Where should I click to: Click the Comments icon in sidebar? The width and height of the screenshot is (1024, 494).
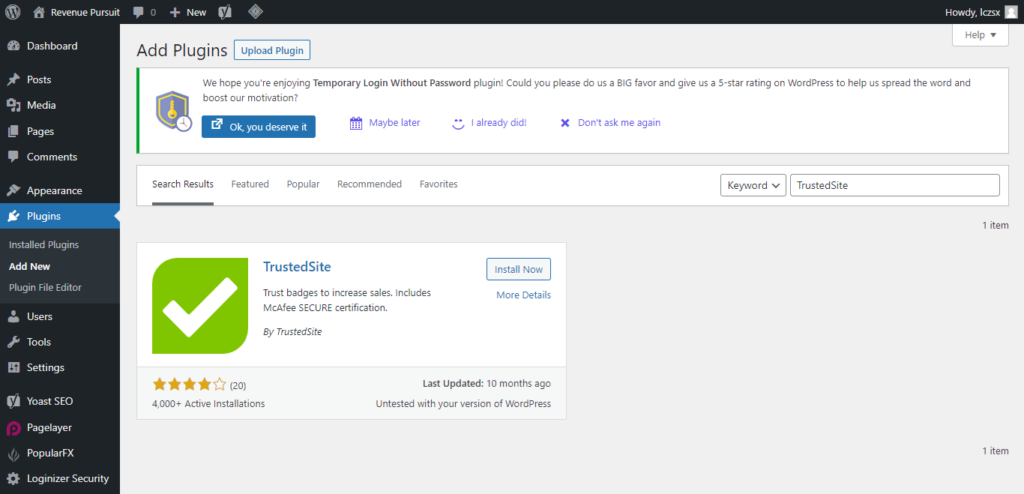(x=13, y=157)
